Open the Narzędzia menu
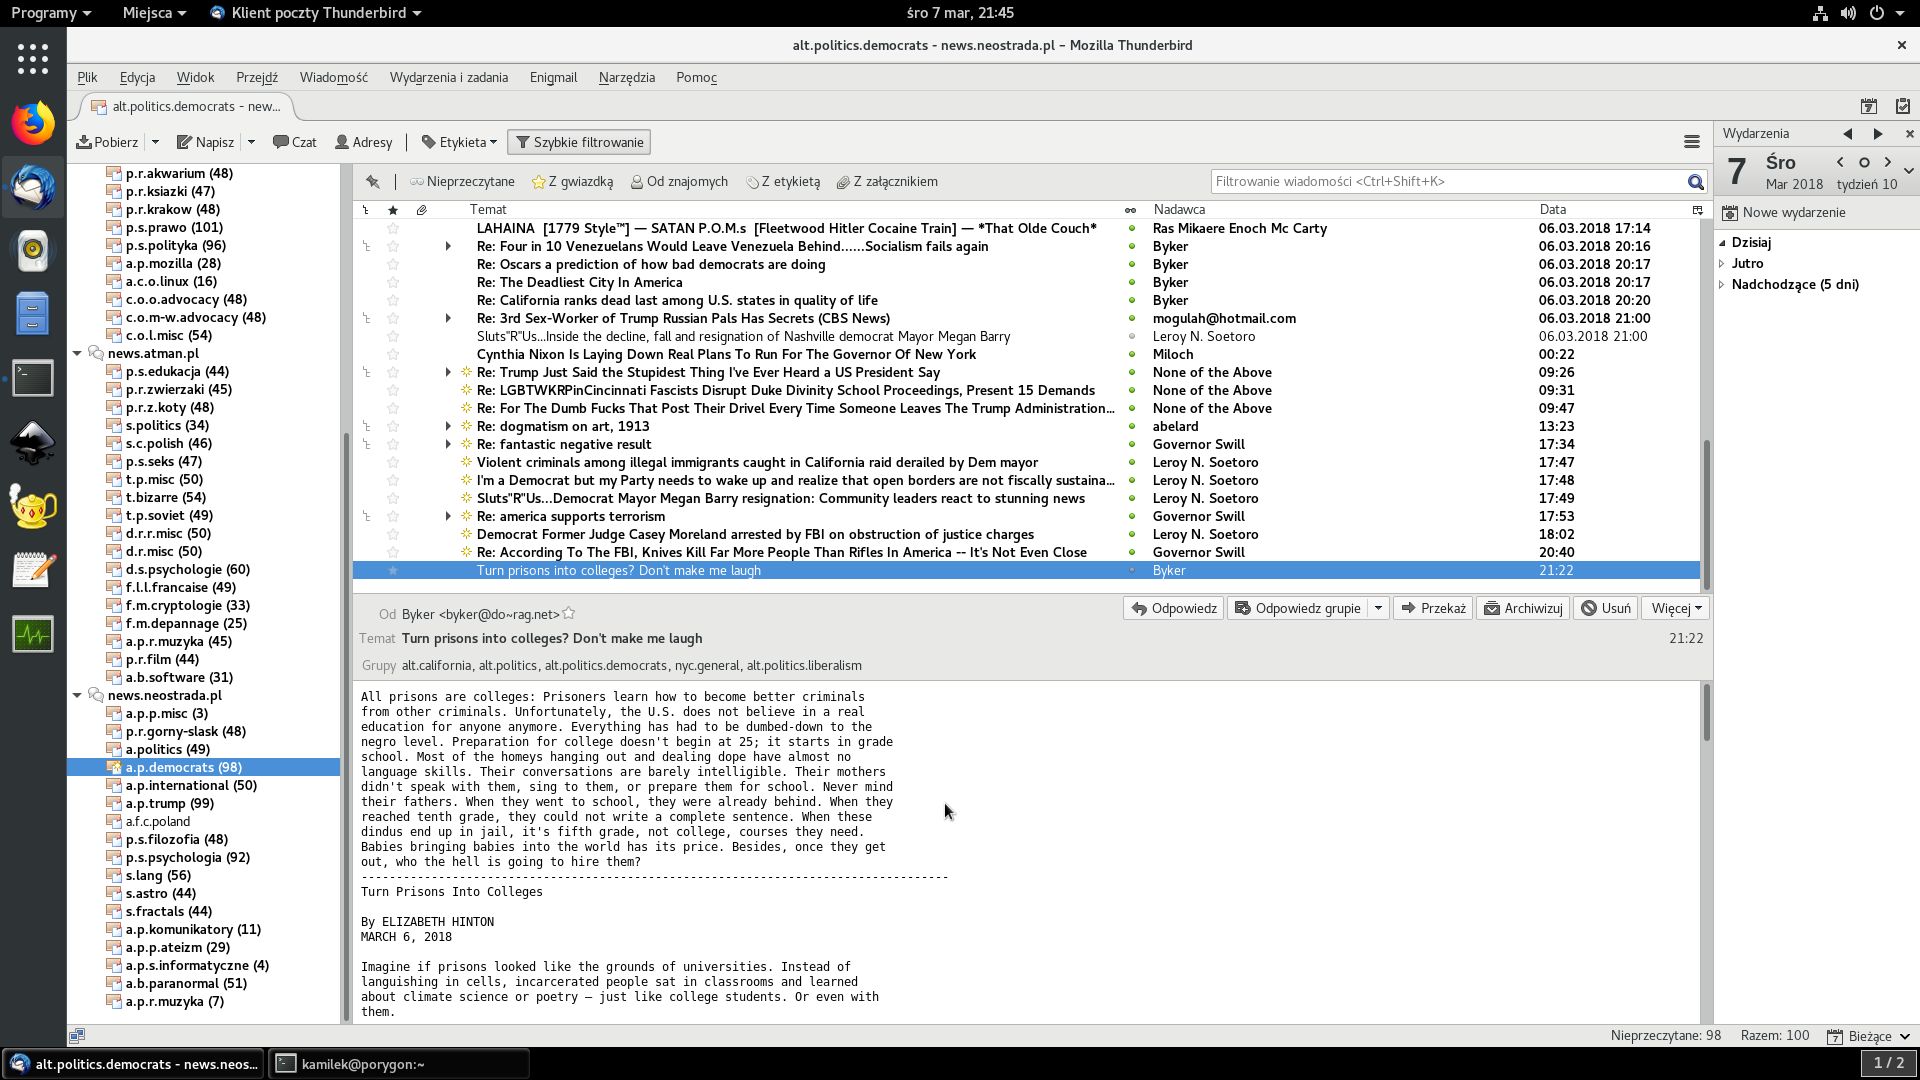This screenshot has width=1920, height=1080. 626,77
